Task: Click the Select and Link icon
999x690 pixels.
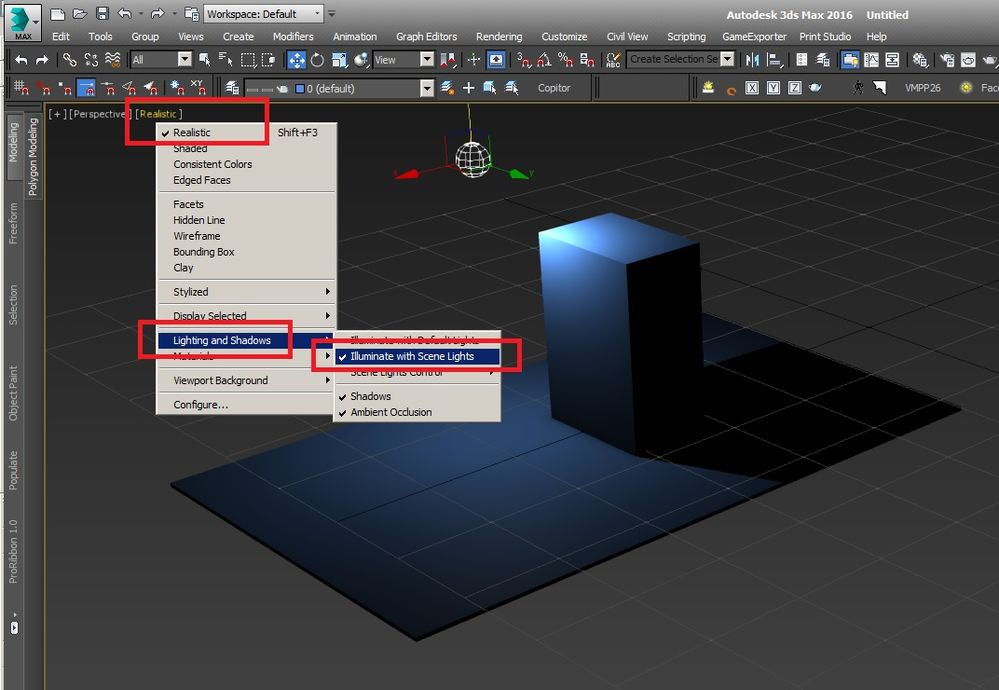Action: (69, 60)
